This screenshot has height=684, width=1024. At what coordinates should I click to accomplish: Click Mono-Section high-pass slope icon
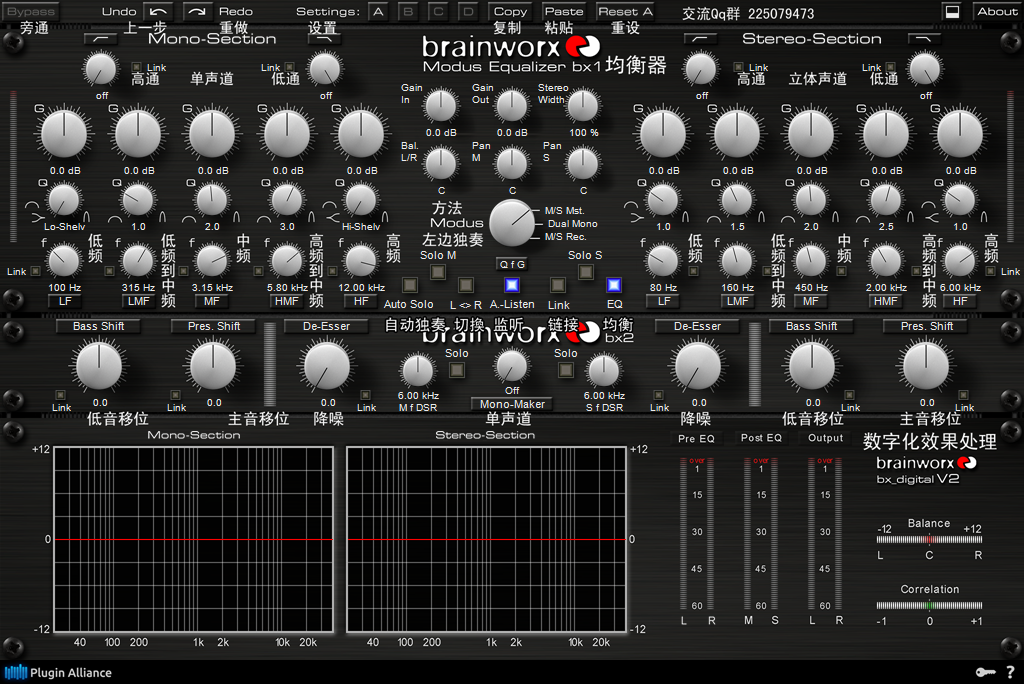[x=101, y=39]
